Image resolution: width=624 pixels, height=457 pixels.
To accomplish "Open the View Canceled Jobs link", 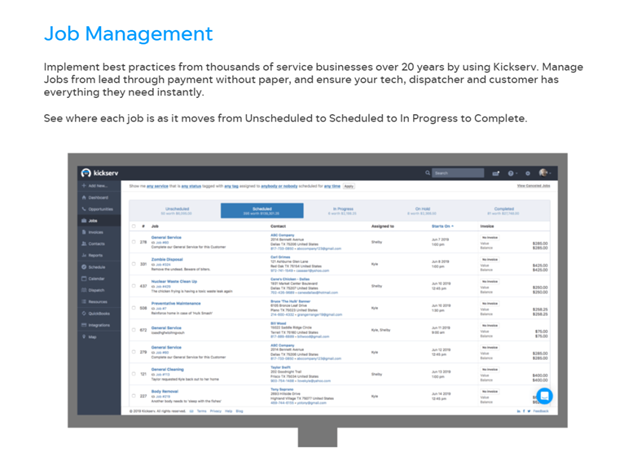I will click(x=534, y=186).
